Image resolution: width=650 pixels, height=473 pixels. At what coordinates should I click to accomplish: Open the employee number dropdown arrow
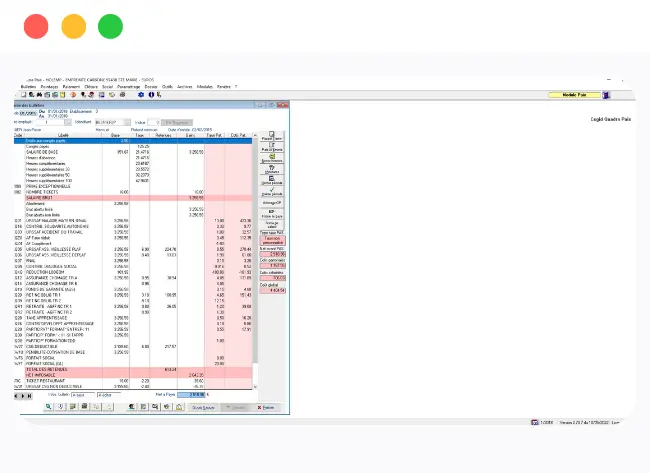[68, 122]
